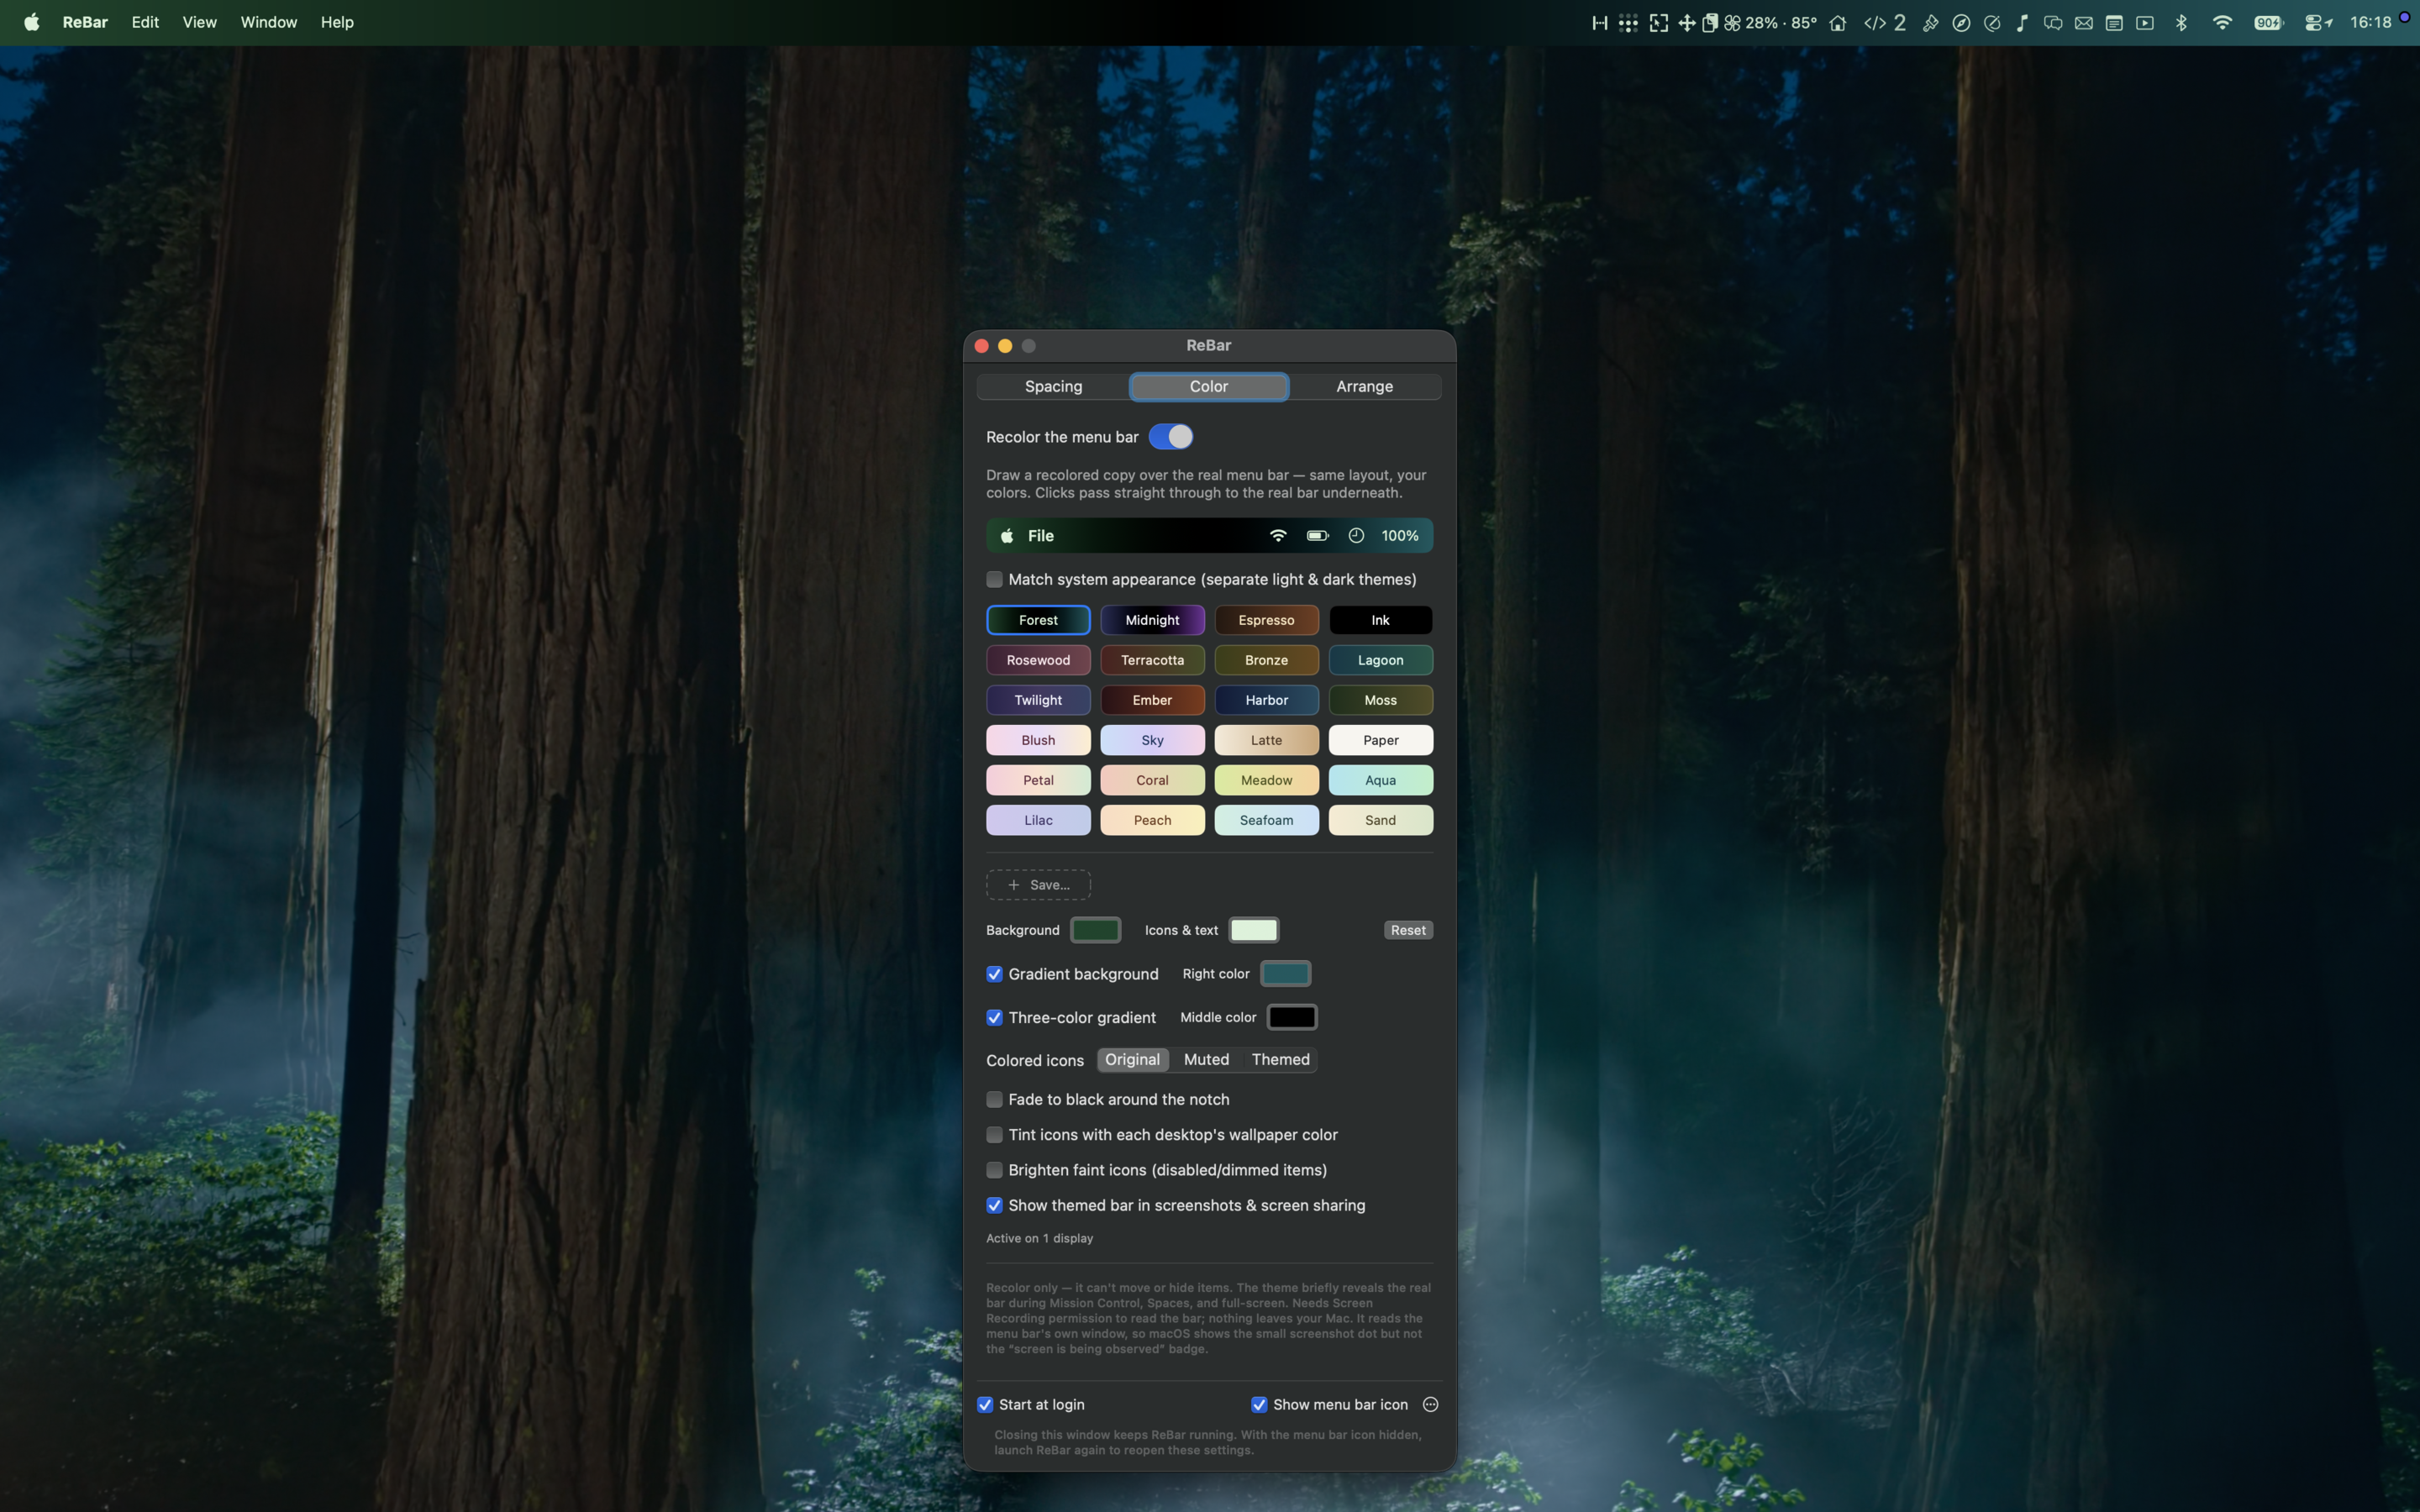Viewport: 2420px width, 1512px height.
Task: Click the screen capture selection icon
Action: tap(1658, 23)
